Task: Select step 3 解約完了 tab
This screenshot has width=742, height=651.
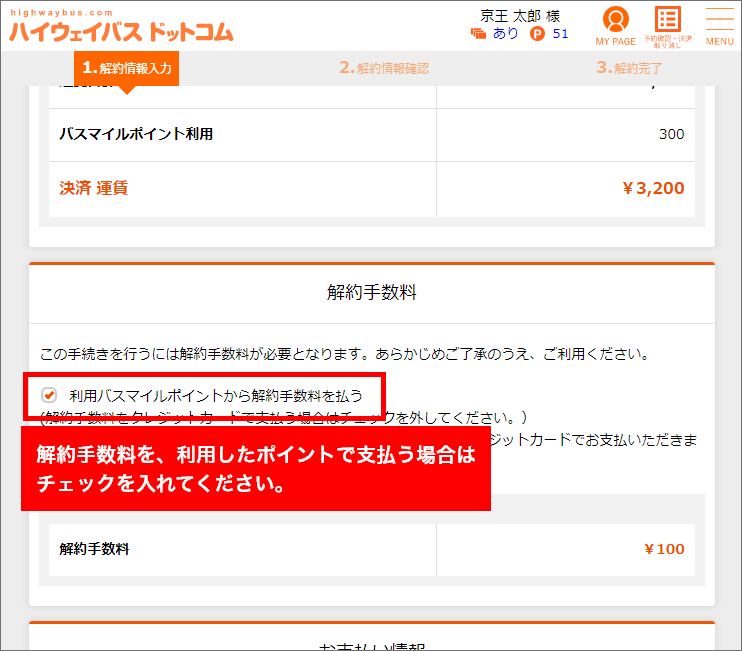Action: [x=629, y=68]
